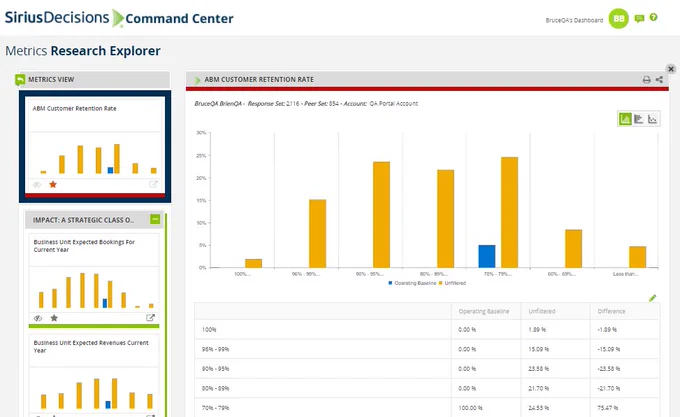Screen dimensions: 680x417
Task: Click the yellow bar for 60% - 69%
Action: click(573, 248)
